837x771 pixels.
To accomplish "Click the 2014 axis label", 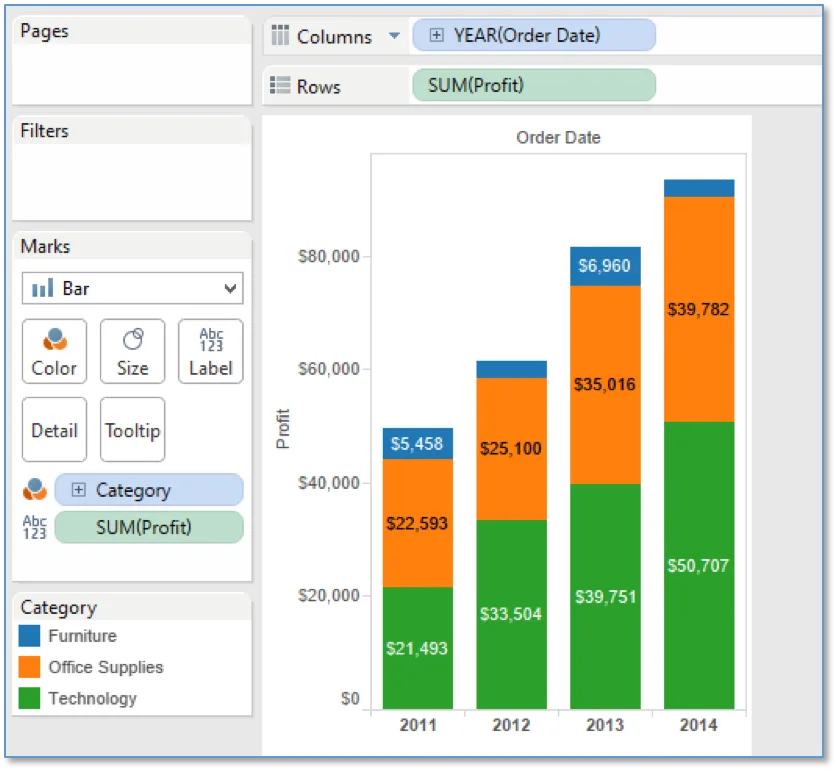I will (698, 725).
